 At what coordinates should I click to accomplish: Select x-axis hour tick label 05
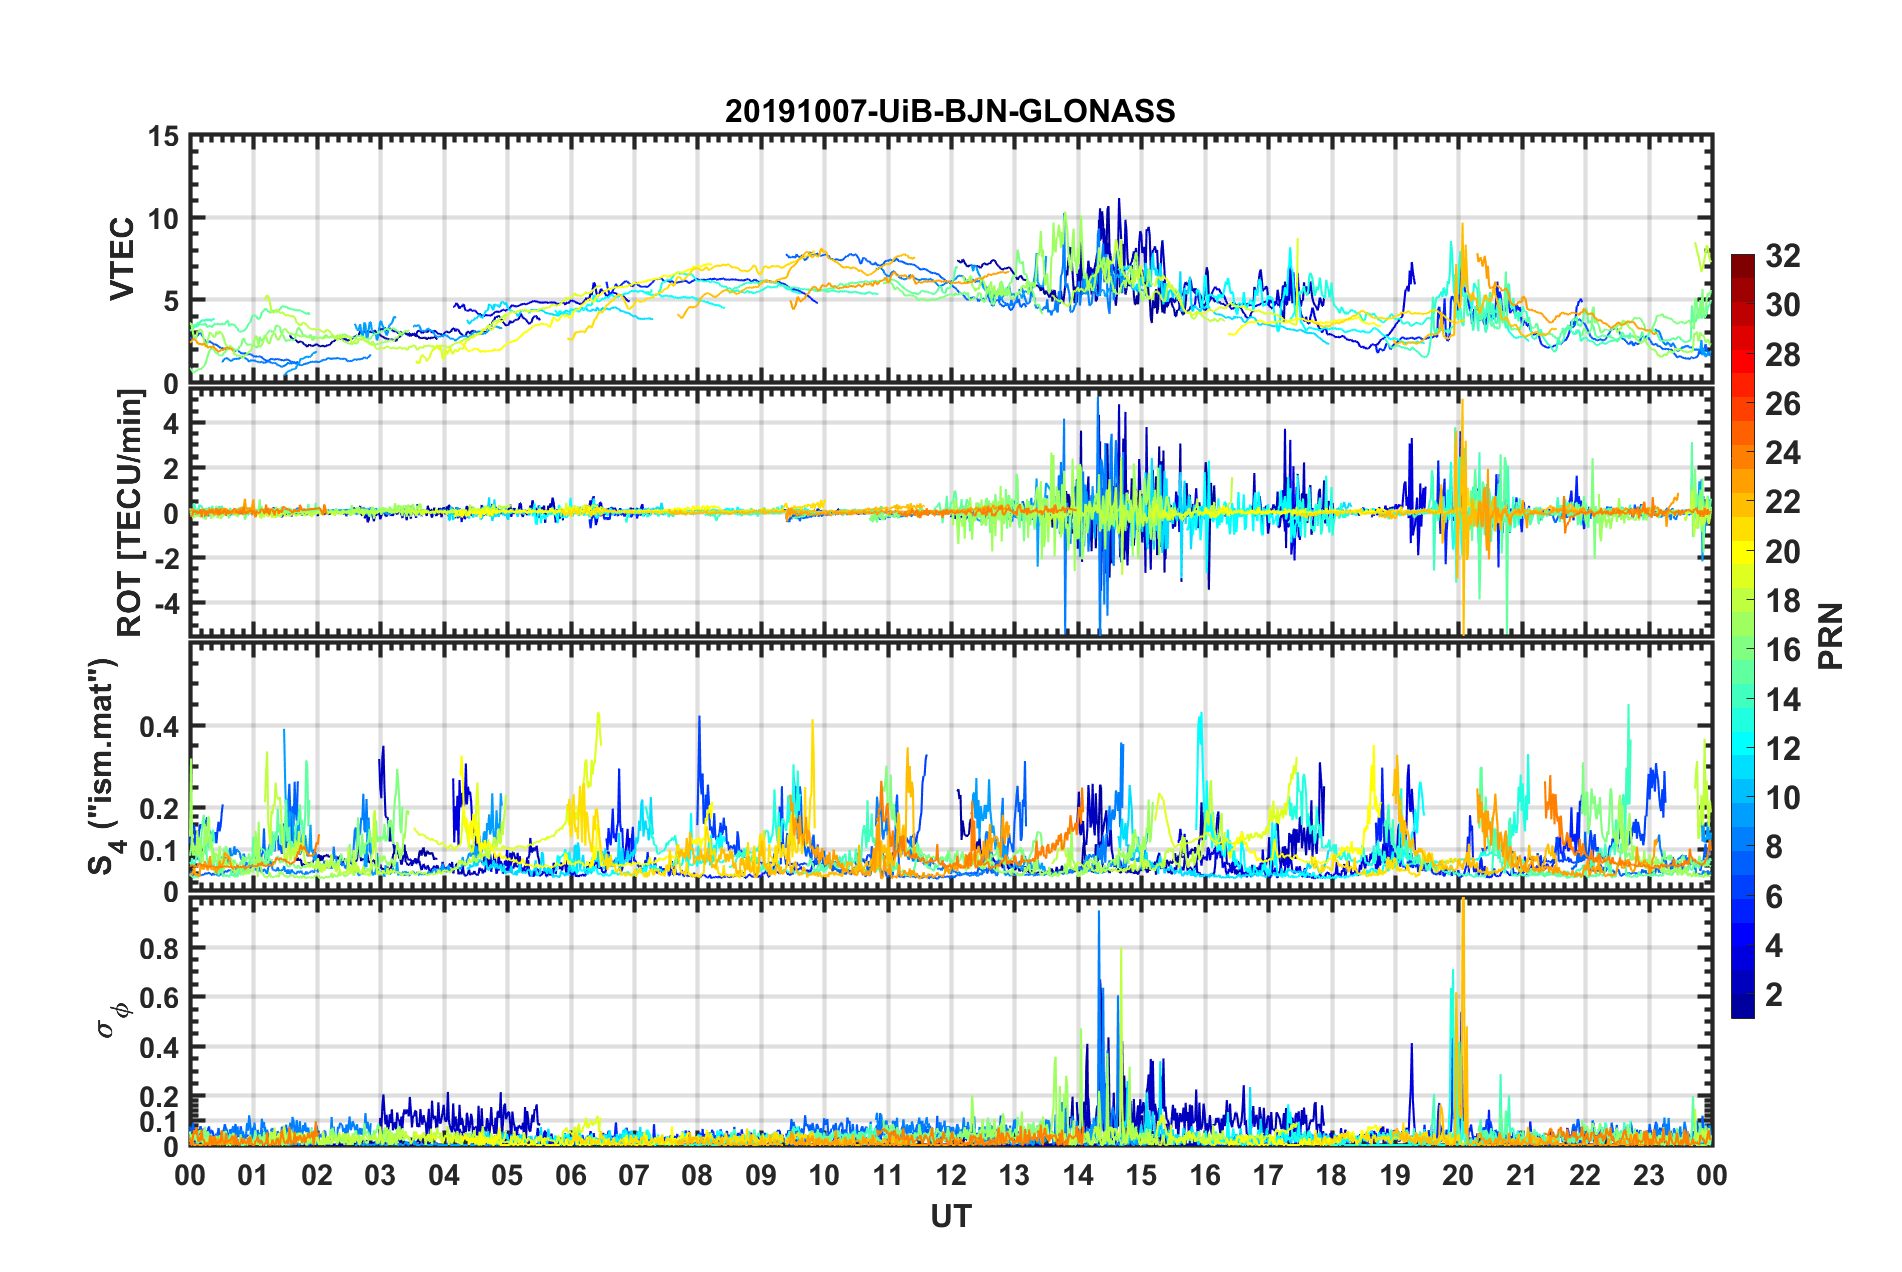[x=507, y=1175]
